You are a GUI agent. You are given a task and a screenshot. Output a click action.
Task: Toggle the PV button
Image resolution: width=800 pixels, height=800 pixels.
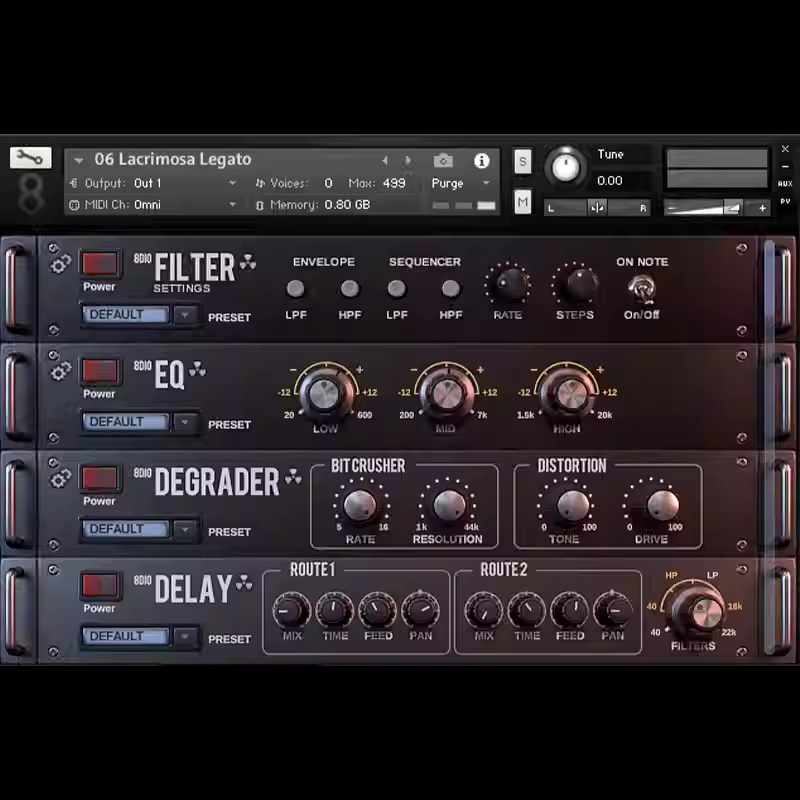(x=785, y=202)
